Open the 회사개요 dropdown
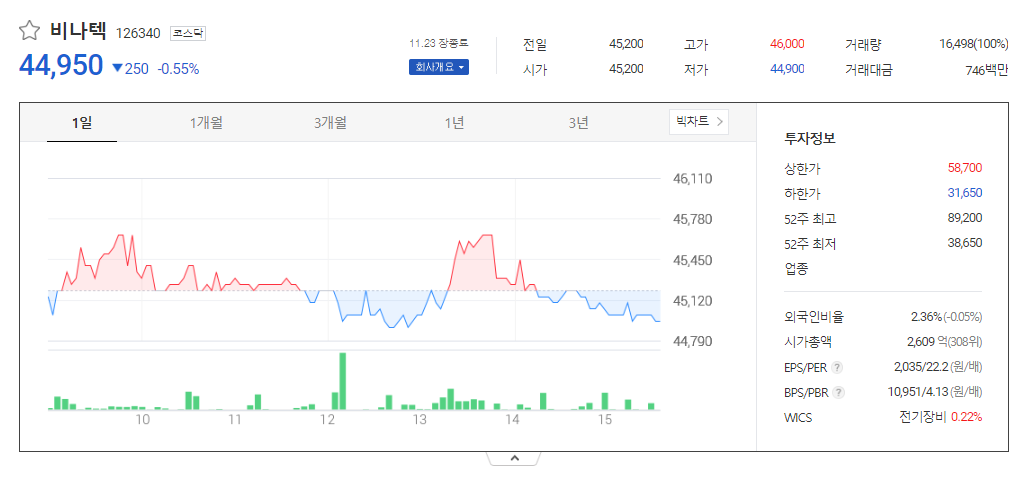 pyautogui.click(x=439, y=67)
